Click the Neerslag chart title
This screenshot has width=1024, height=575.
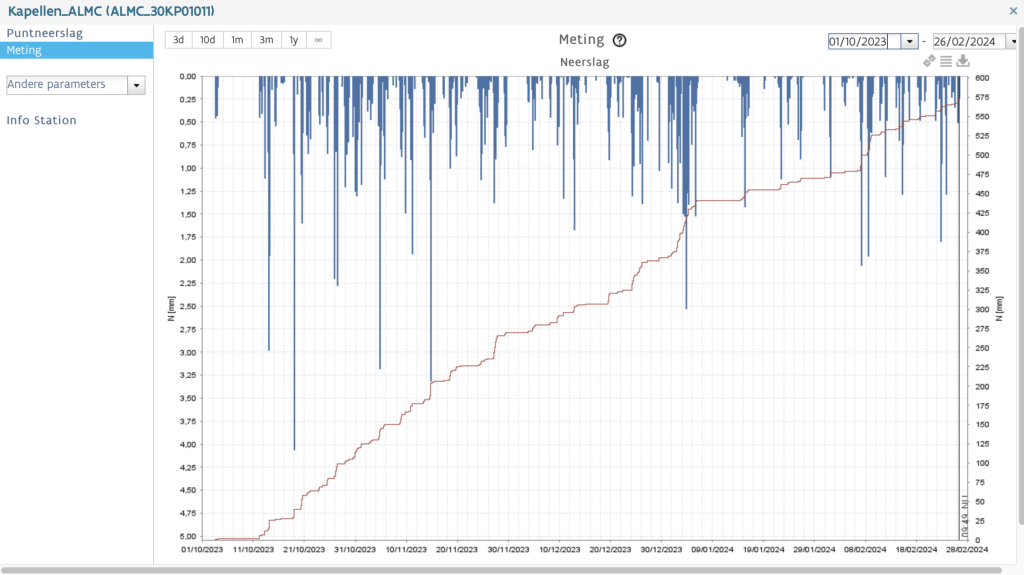click(584, 62)
